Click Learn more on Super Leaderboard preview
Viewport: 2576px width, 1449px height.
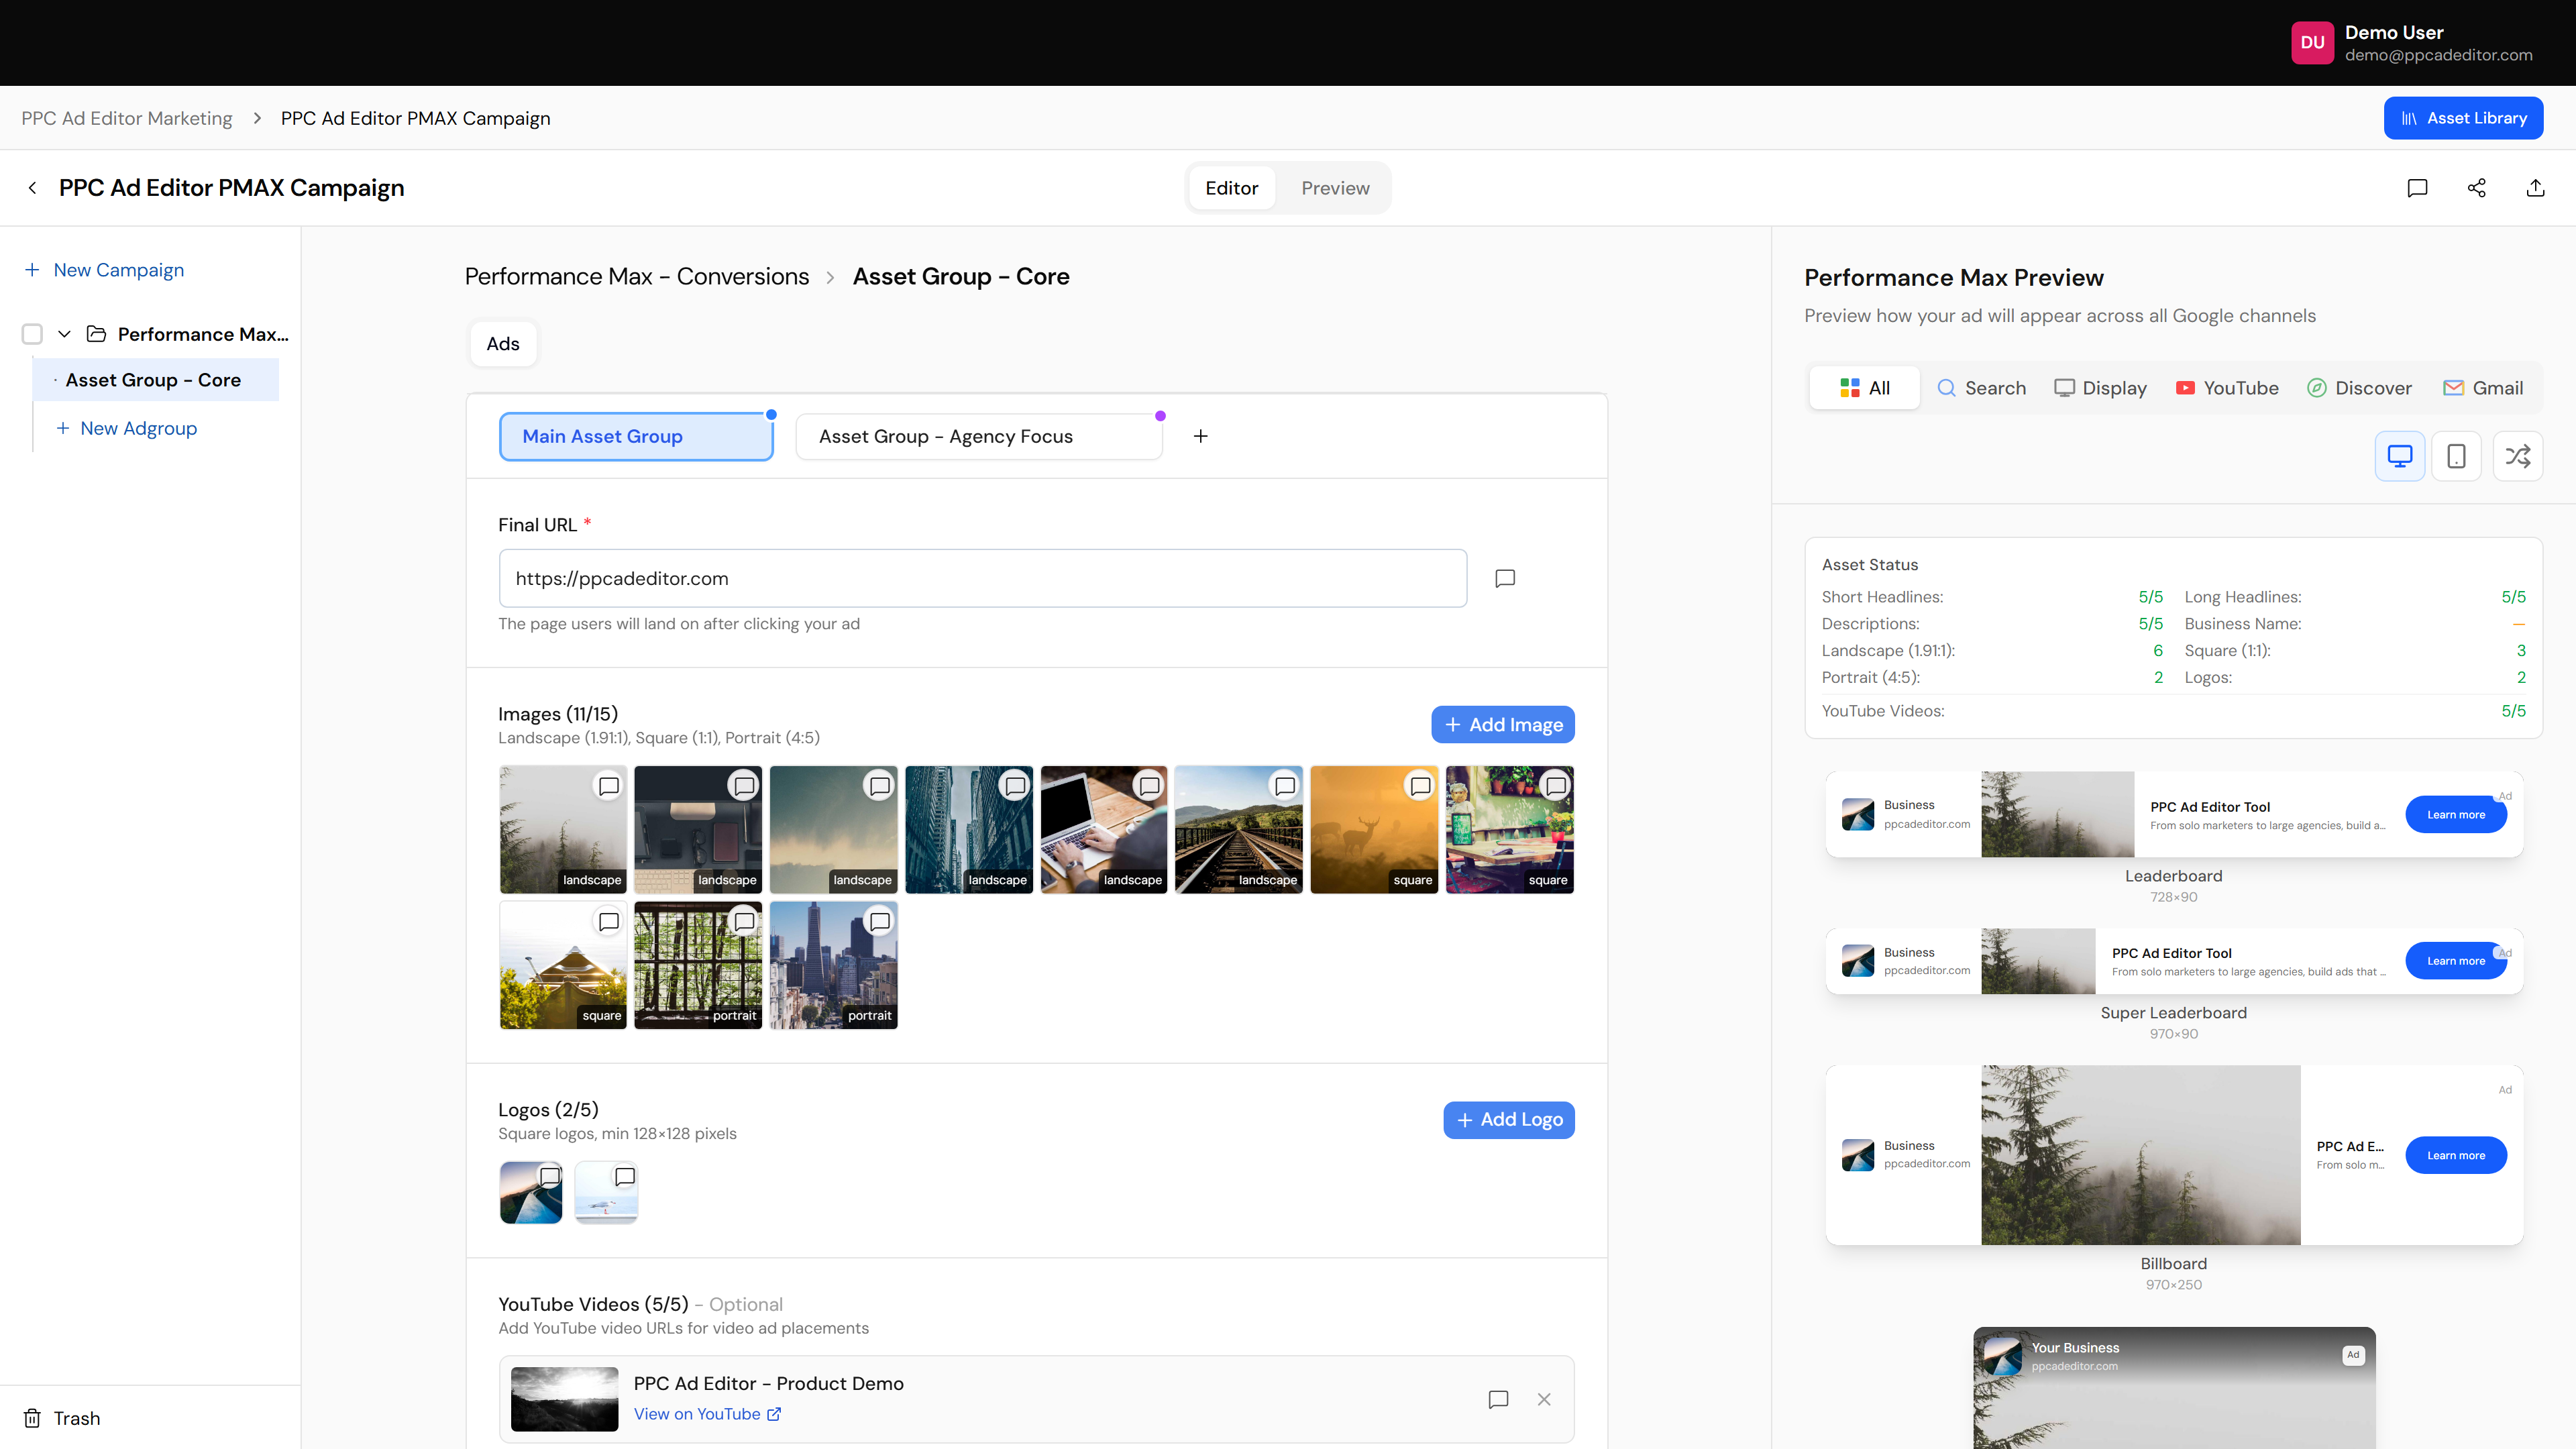2455,961
